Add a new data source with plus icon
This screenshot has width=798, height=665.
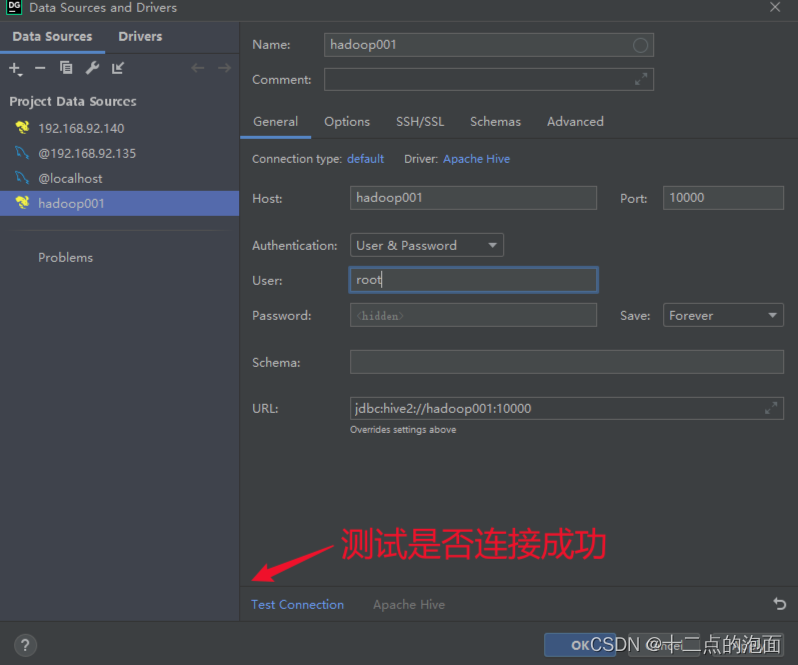[15, 68]
